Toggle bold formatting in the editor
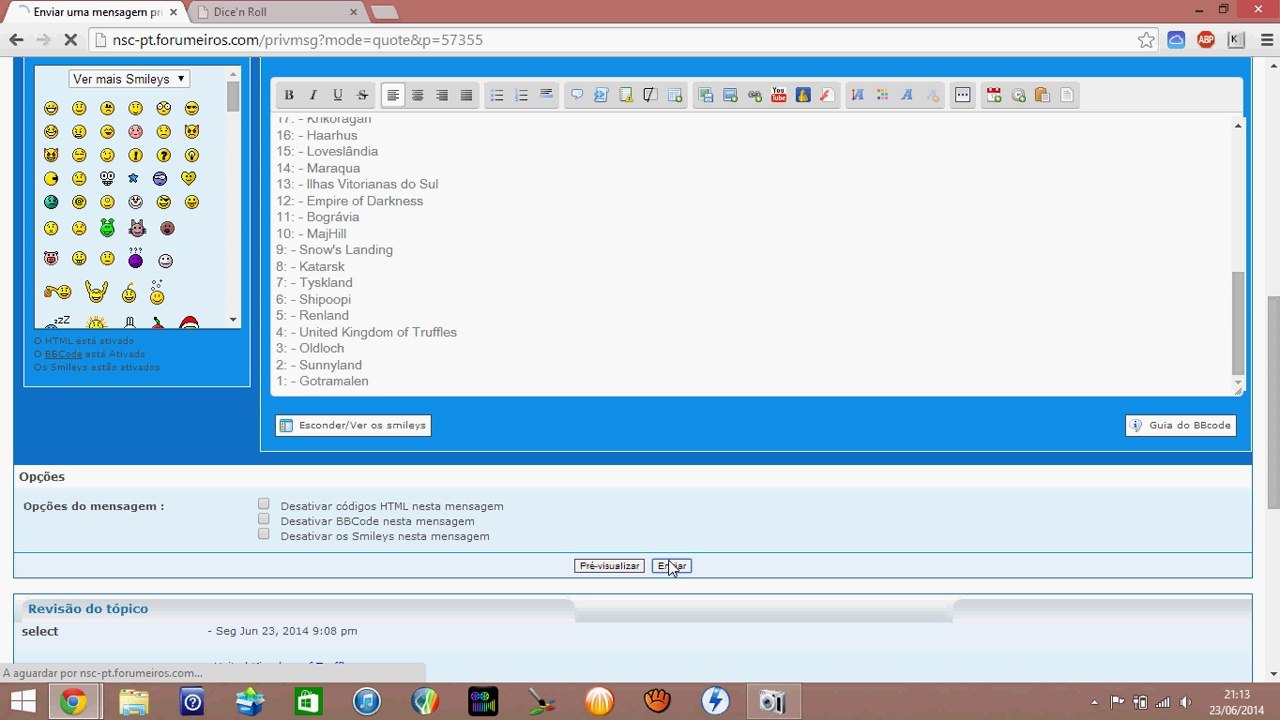The height and width of the screenshot is (720, 1280). [x=289, y=95]
